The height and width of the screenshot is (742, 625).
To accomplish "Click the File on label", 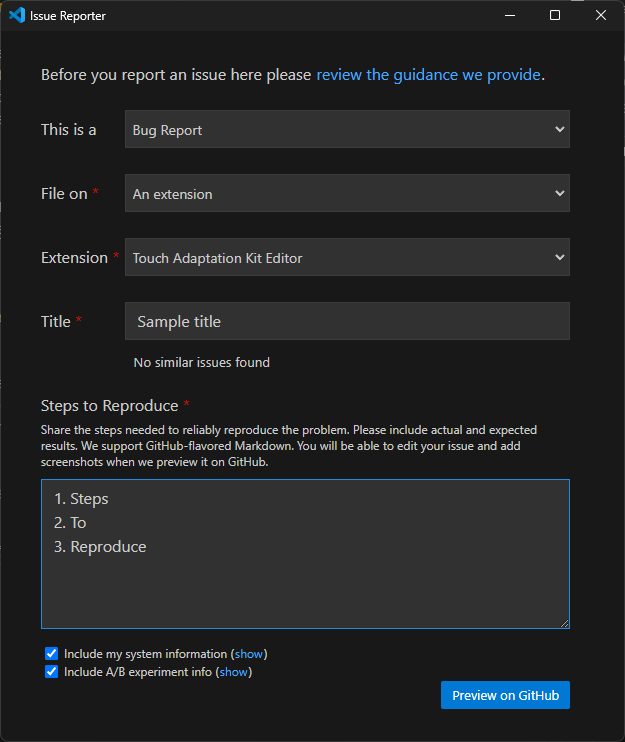I will pyautogui.click(x=64, y=194).
